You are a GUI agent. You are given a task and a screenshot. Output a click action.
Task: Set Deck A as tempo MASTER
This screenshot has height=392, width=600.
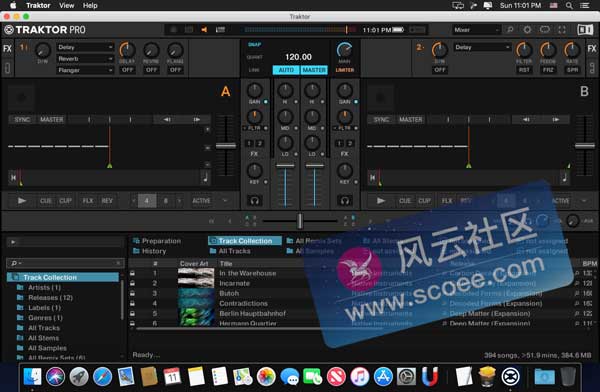[x=52, y=119]
